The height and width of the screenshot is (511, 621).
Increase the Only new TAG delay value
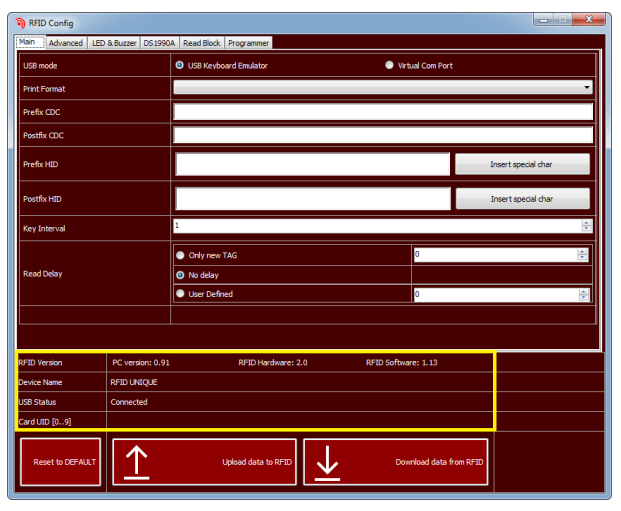(583, 251)
